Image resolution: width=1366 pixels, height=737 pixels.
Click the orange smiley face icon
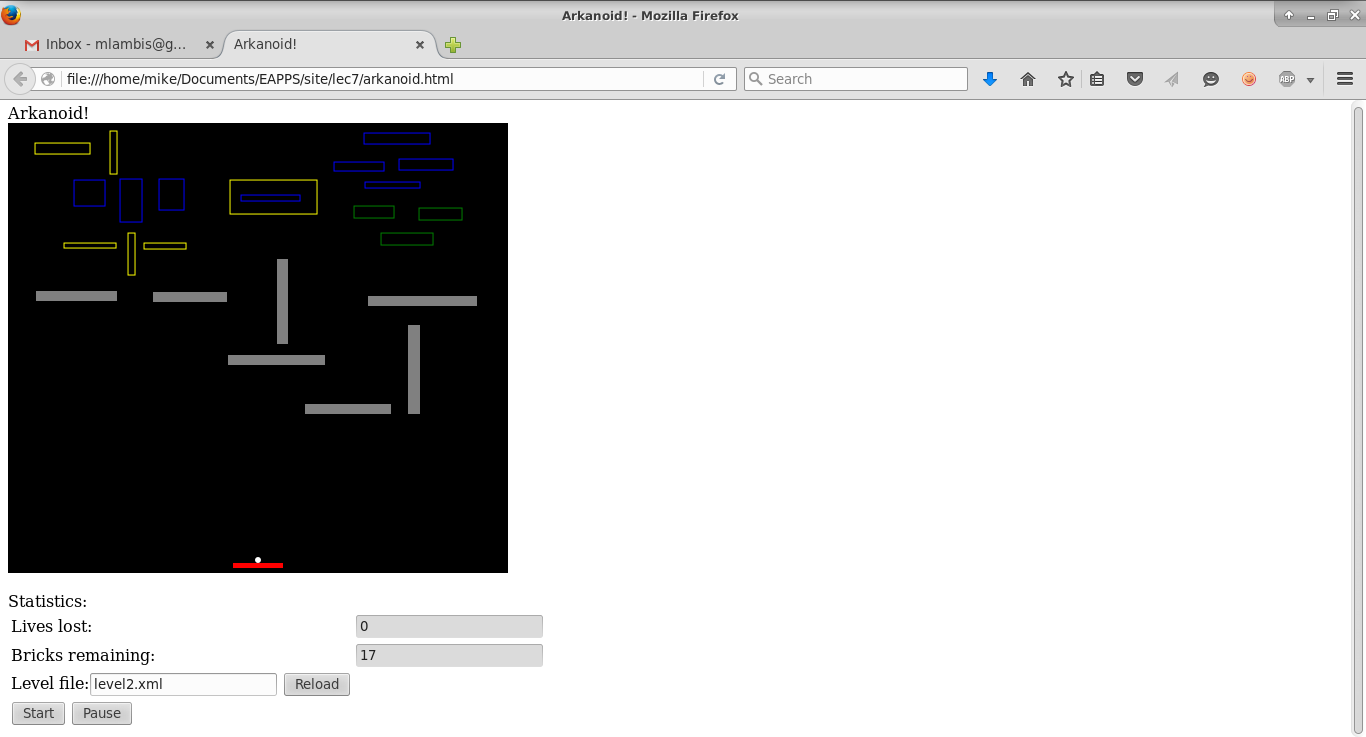tap(1249, 79)
